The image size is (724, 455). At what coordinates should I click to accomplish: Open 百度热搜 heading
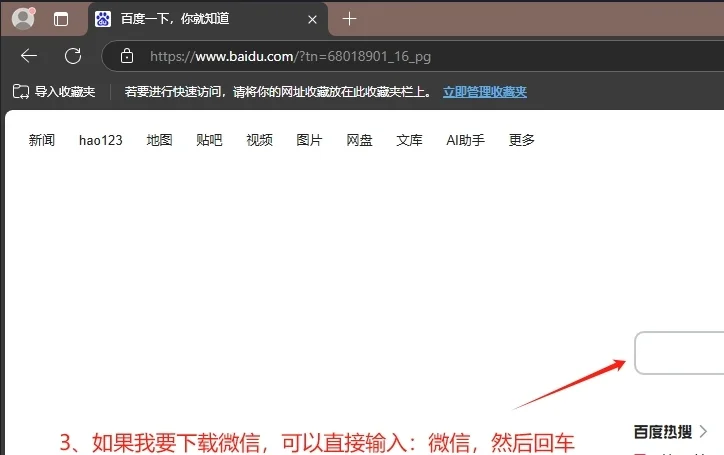click(x=663, y=432)
